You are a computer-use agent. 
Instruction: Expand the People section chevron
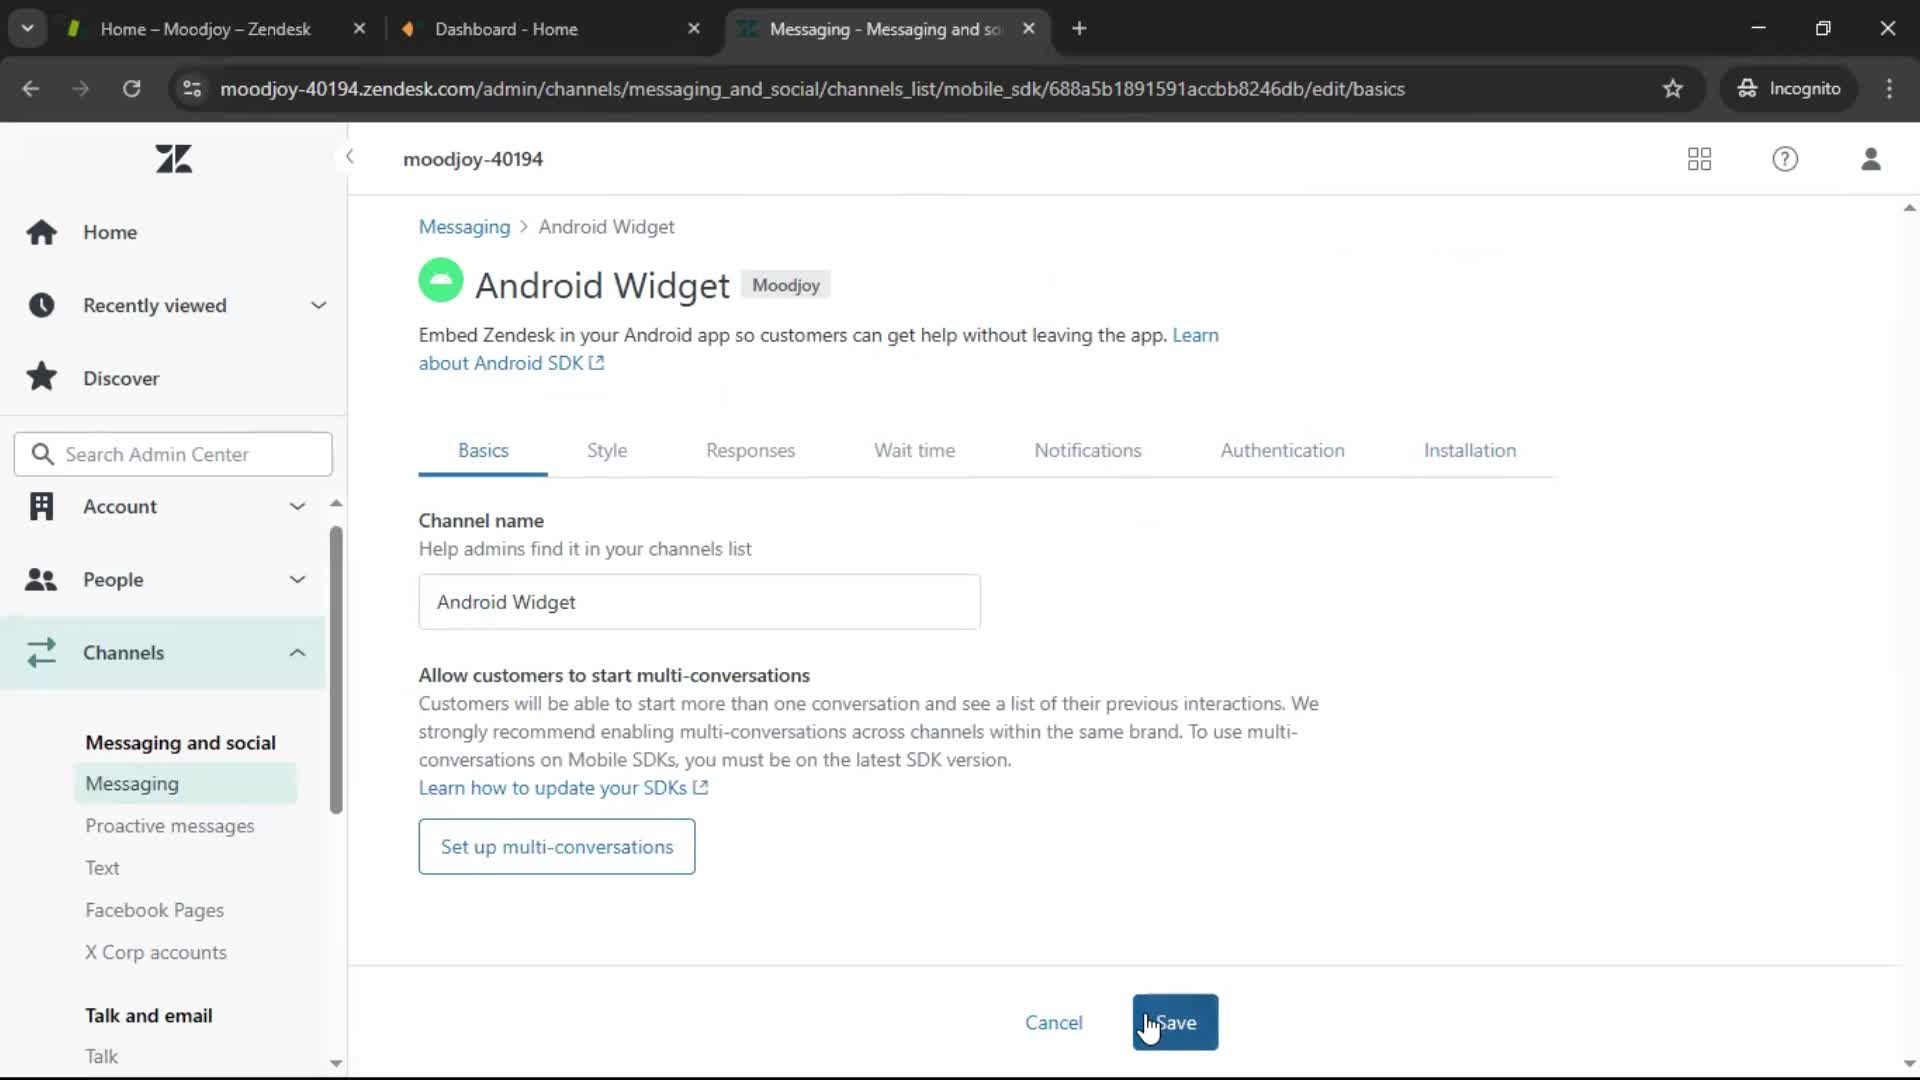(x=297, y=580)
